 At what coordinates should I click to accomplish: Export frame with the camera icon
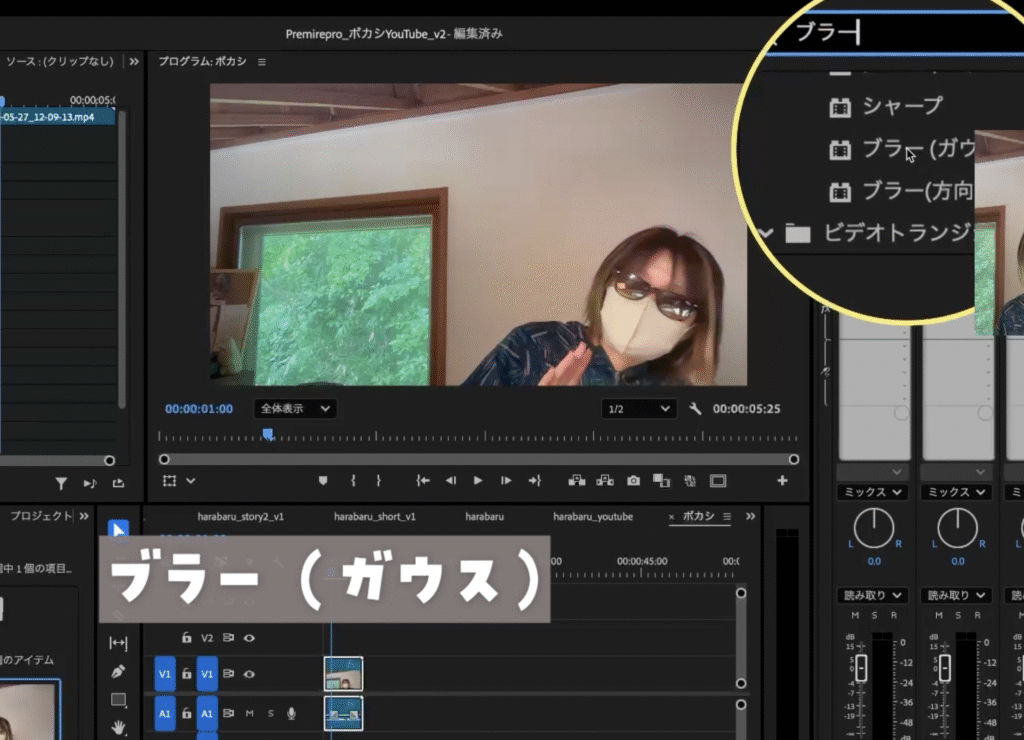coord(633,481)
